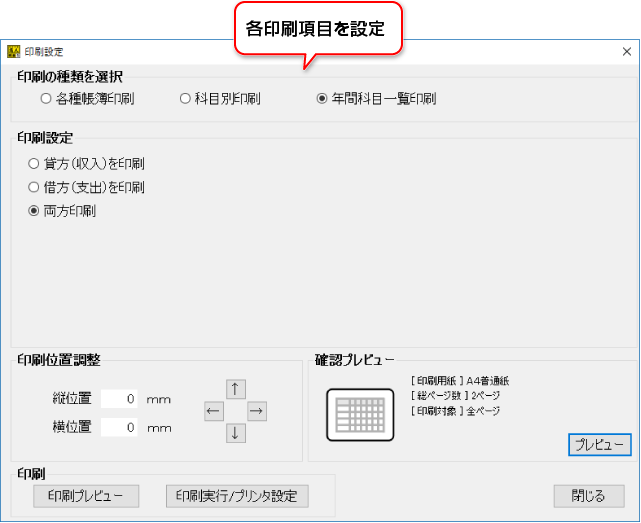Click the 縦位置 mm input field
This screenshot has width=641, height=523.
(120, 399)
